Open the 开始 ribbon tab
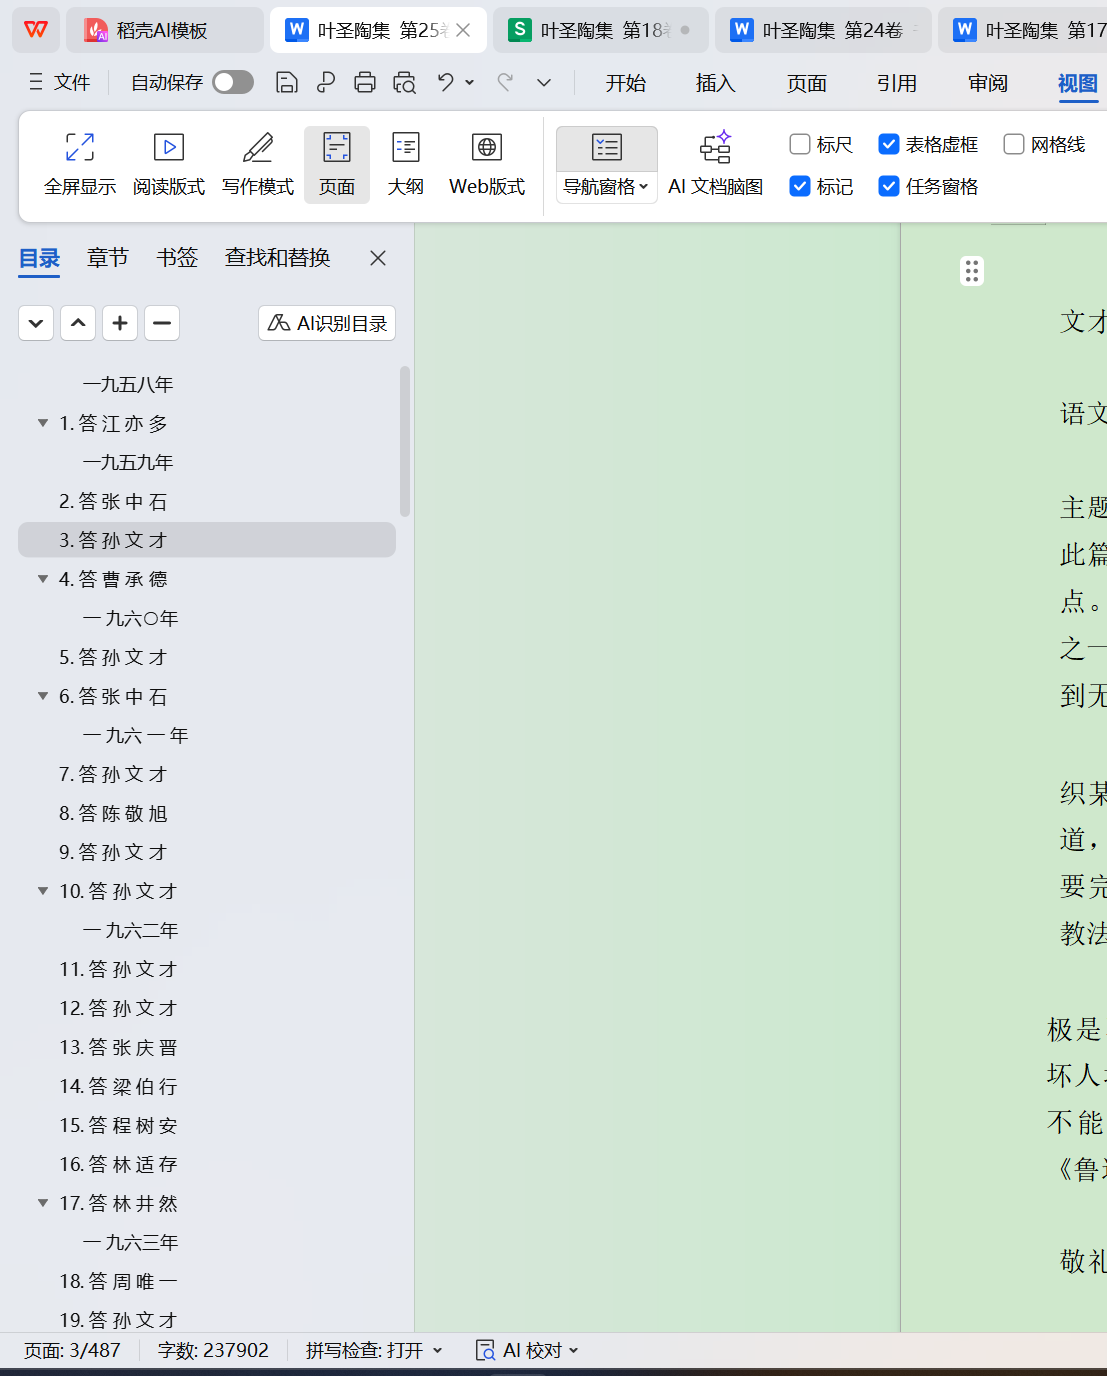The width and height of the screenshot is (1107, 1376). coord(626,83)
